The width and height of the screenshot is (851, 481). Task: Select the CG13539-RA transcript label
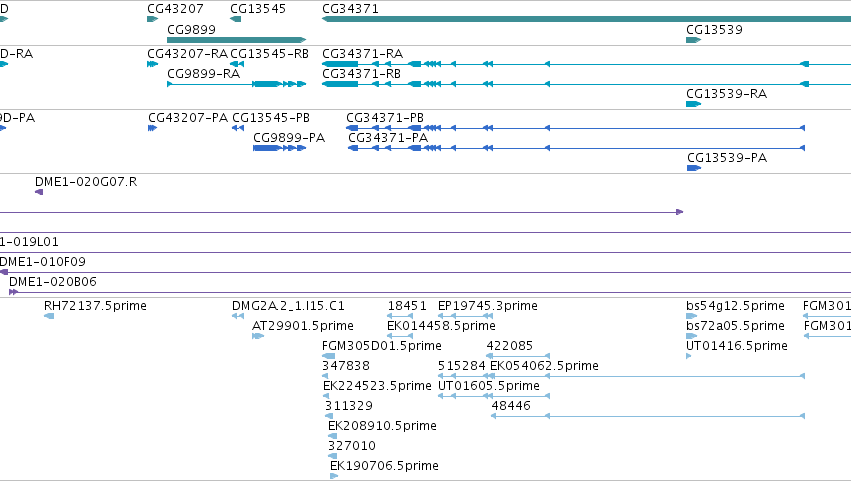tap(727, 94)
